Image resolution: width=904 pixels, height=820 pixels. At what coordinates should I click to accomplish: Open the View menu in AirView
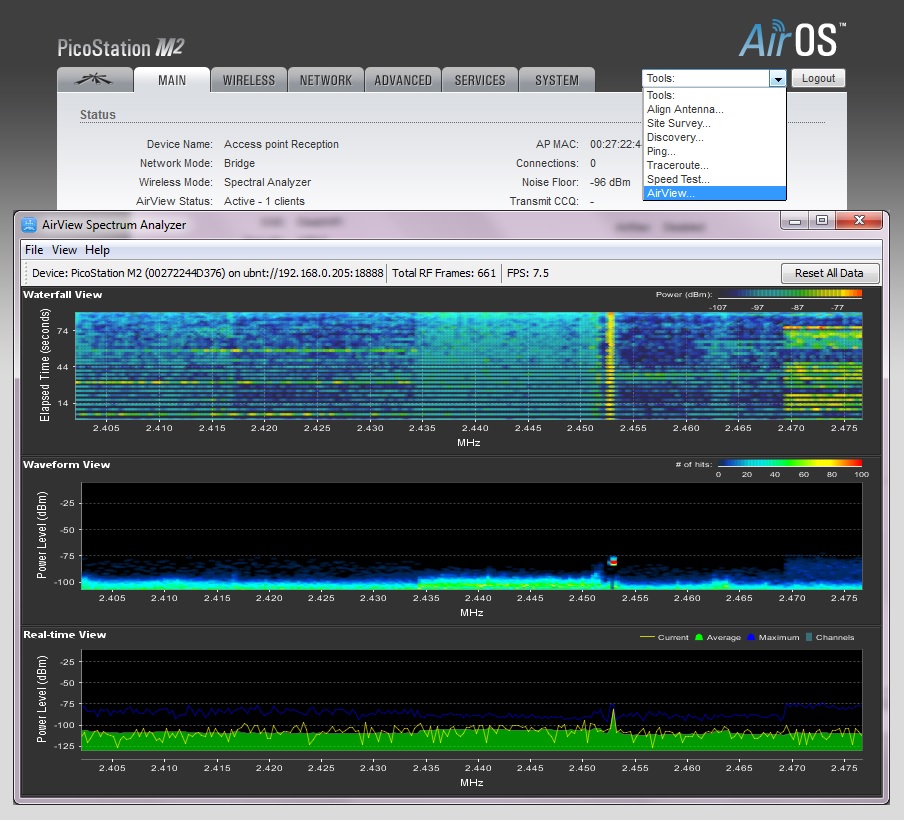pyautogui.click(x=64, y=250)
